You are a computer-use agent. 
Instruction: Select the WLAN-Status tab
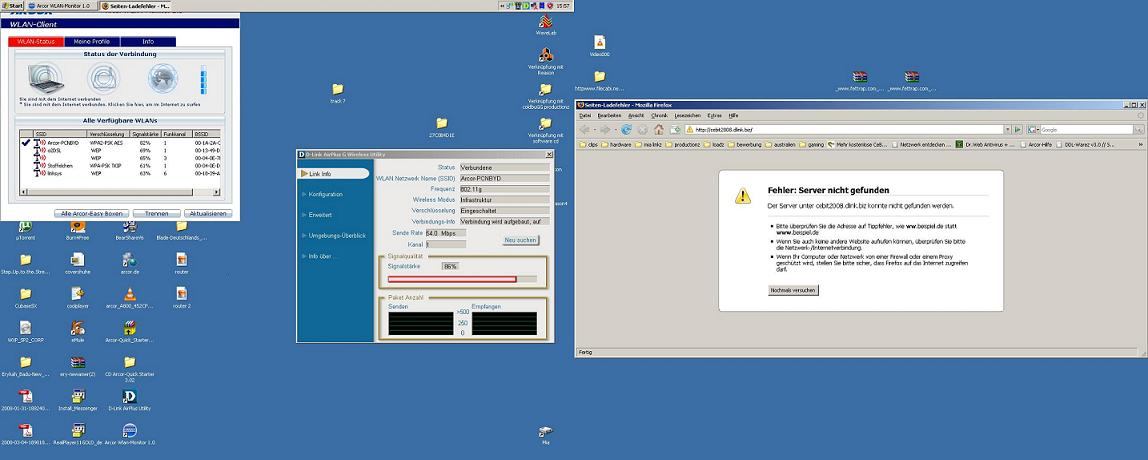pyautogui.click(x=37, y=42)
